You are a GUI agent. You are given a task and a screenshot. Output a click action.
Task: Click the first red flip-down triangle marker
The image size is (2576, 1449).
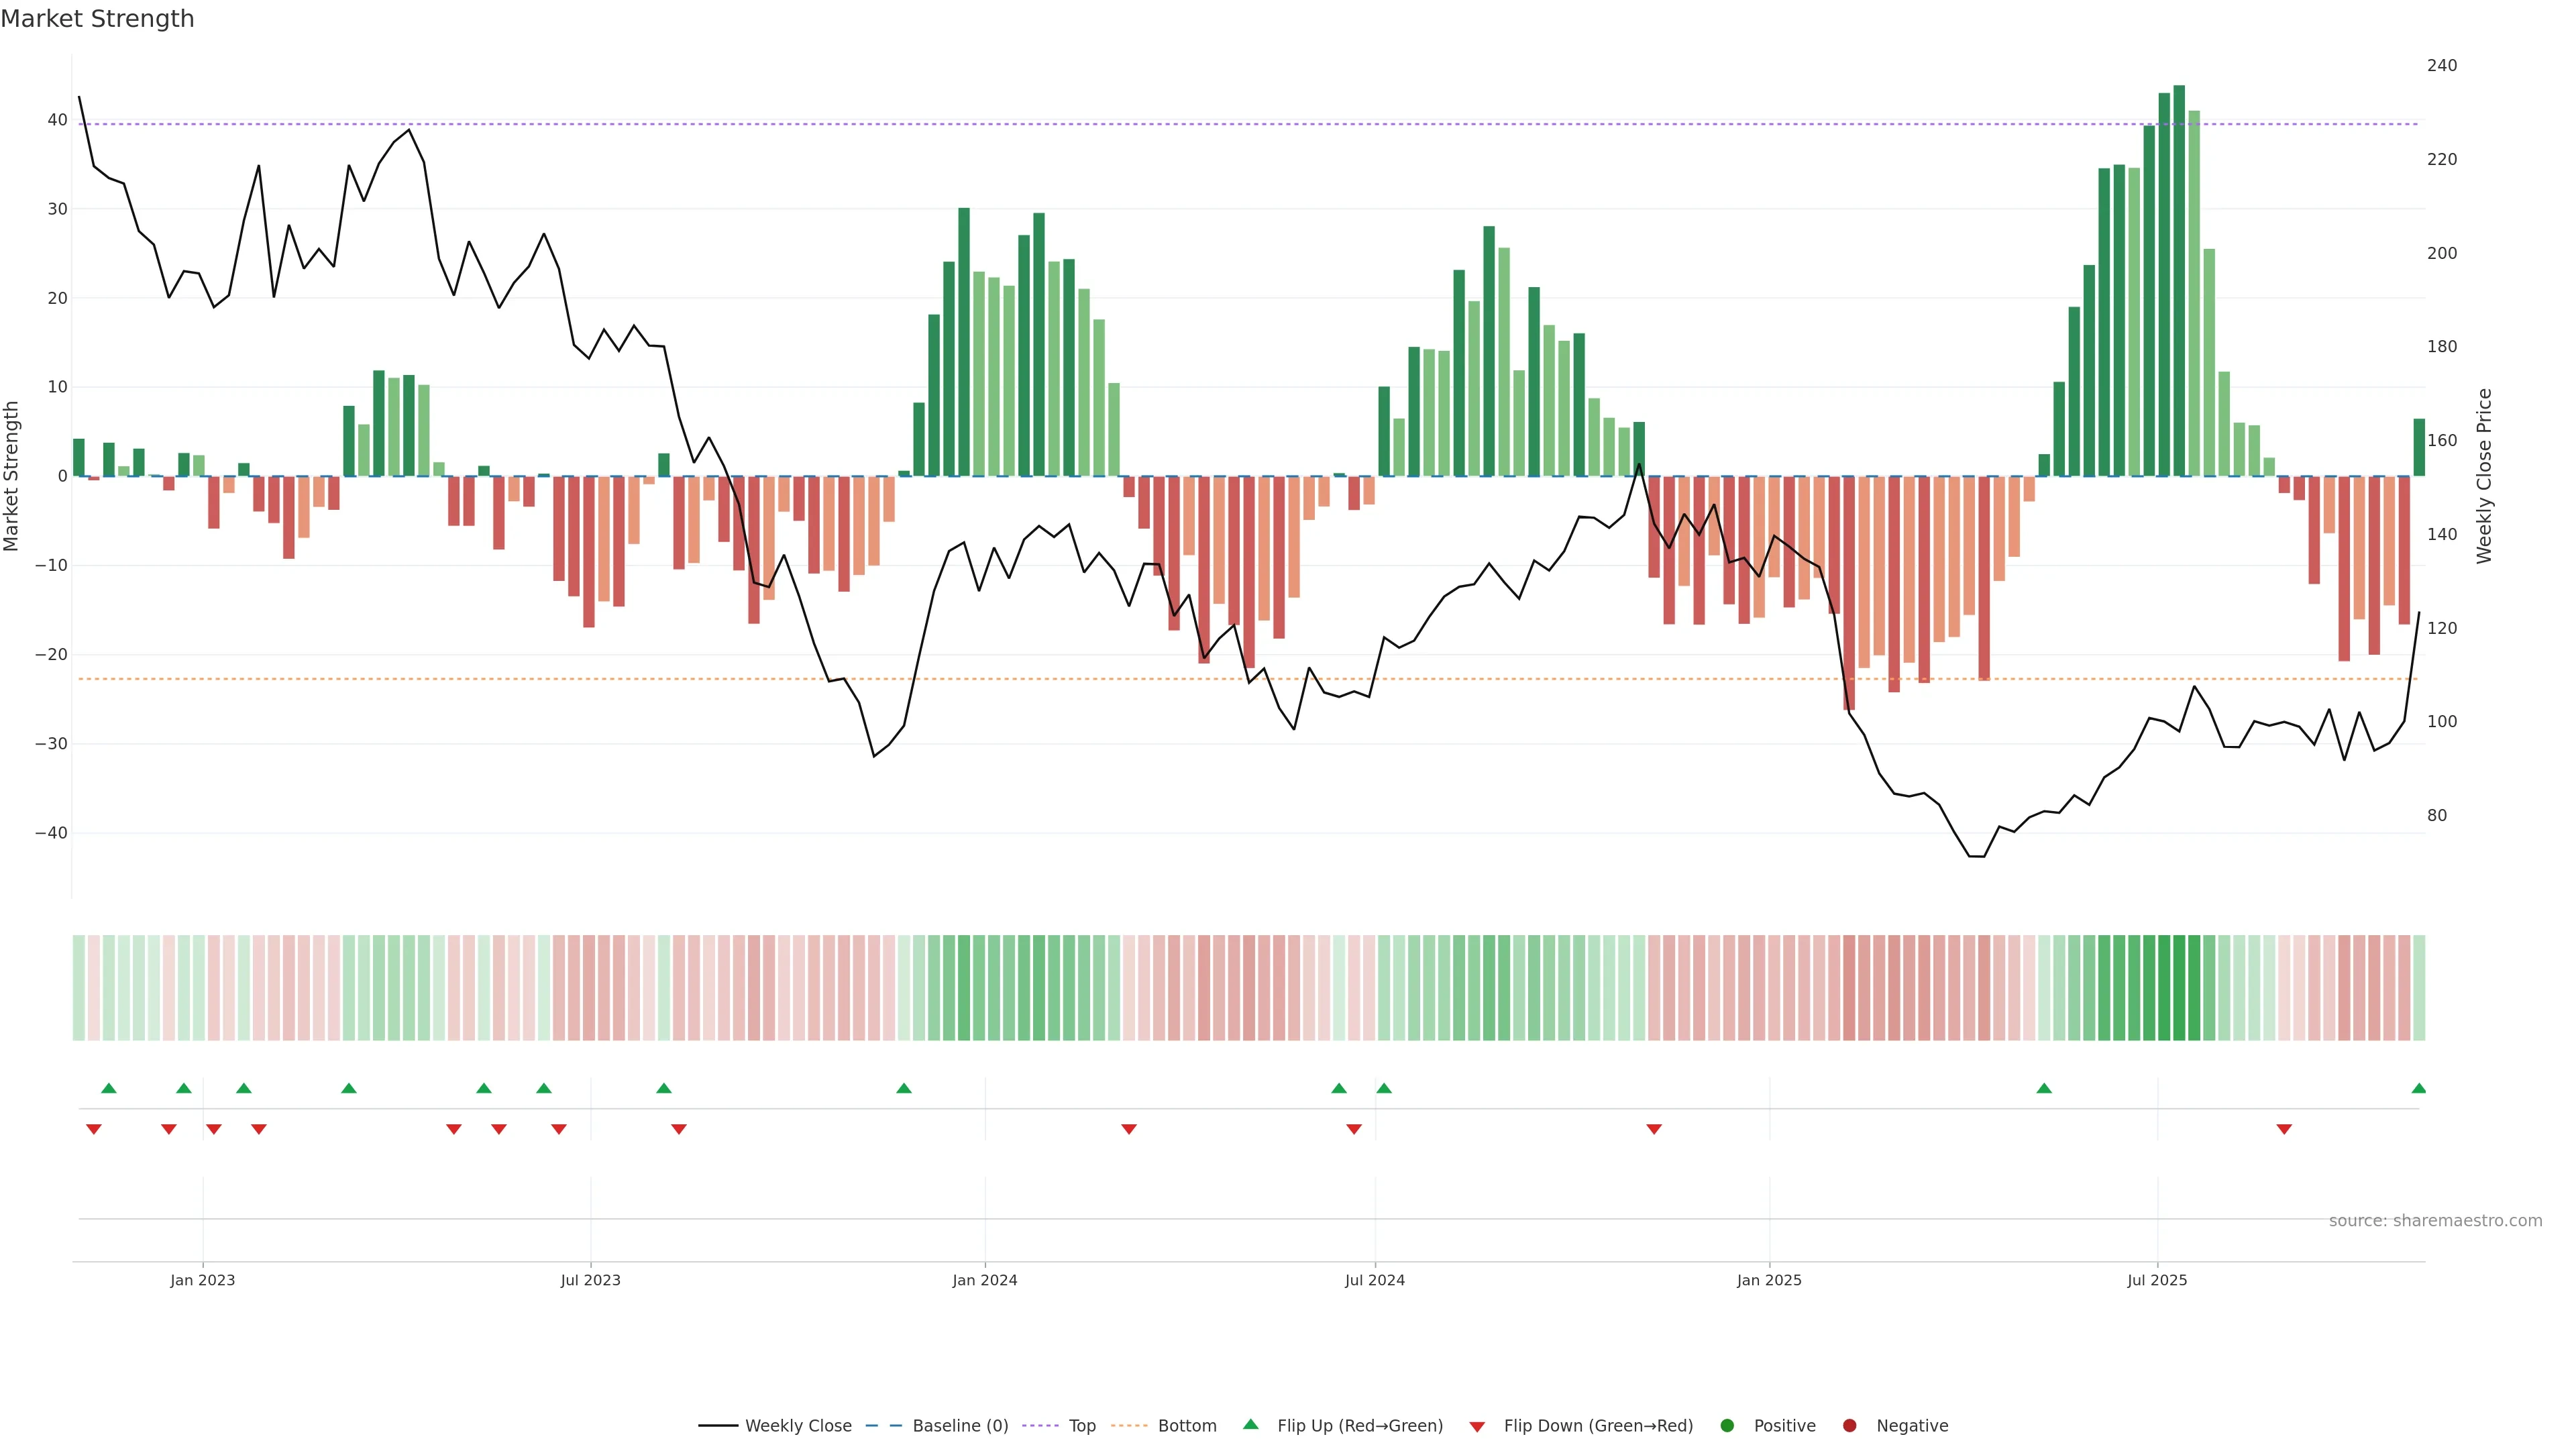click(x=94, y=1129)
